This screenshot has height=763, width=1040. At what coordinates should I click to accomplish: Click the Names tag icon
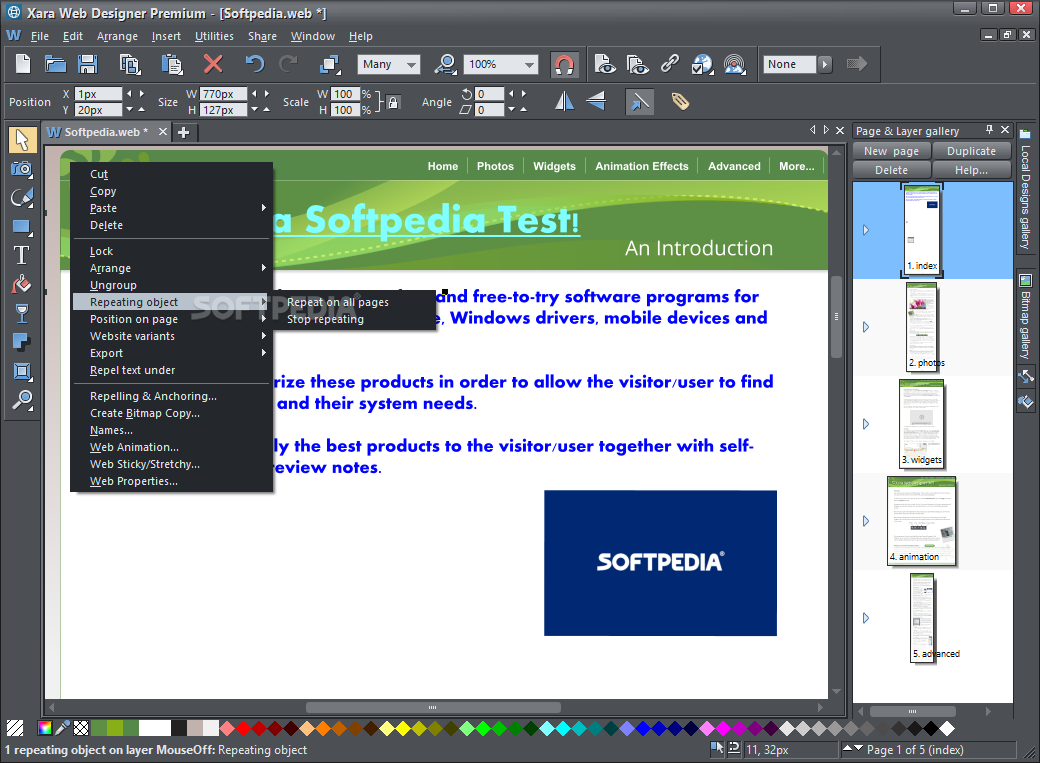(680, 102)
